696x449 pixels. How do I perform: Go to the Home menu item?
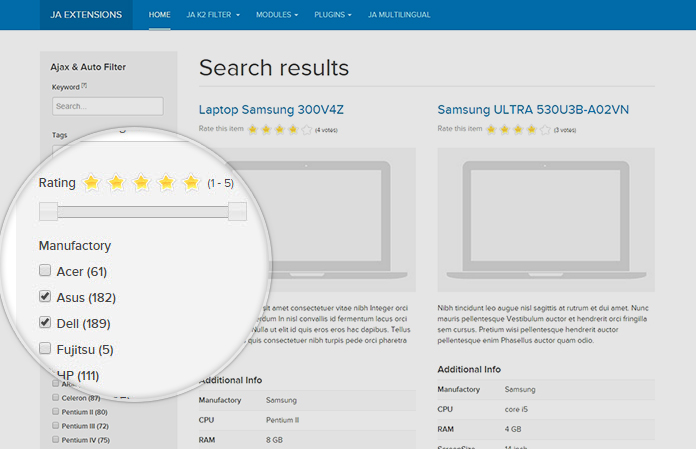click(x=159, y=15)
